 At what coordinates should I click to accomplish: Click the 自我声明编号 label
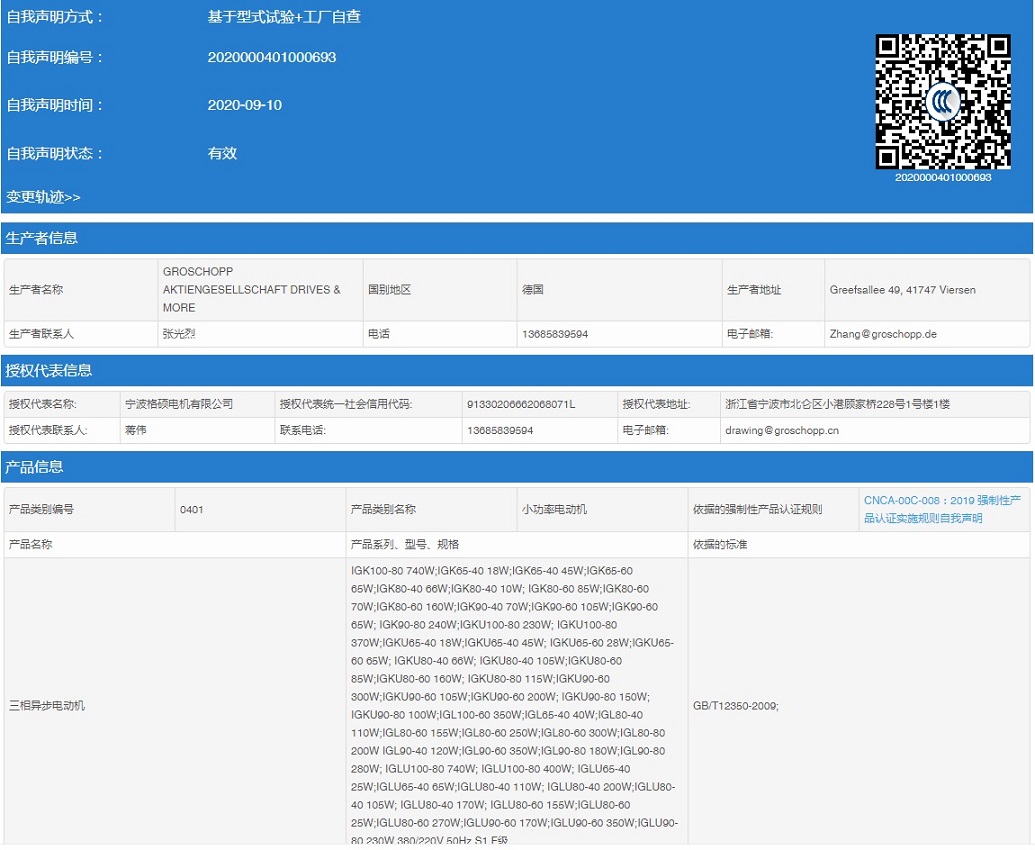point(55,57)
